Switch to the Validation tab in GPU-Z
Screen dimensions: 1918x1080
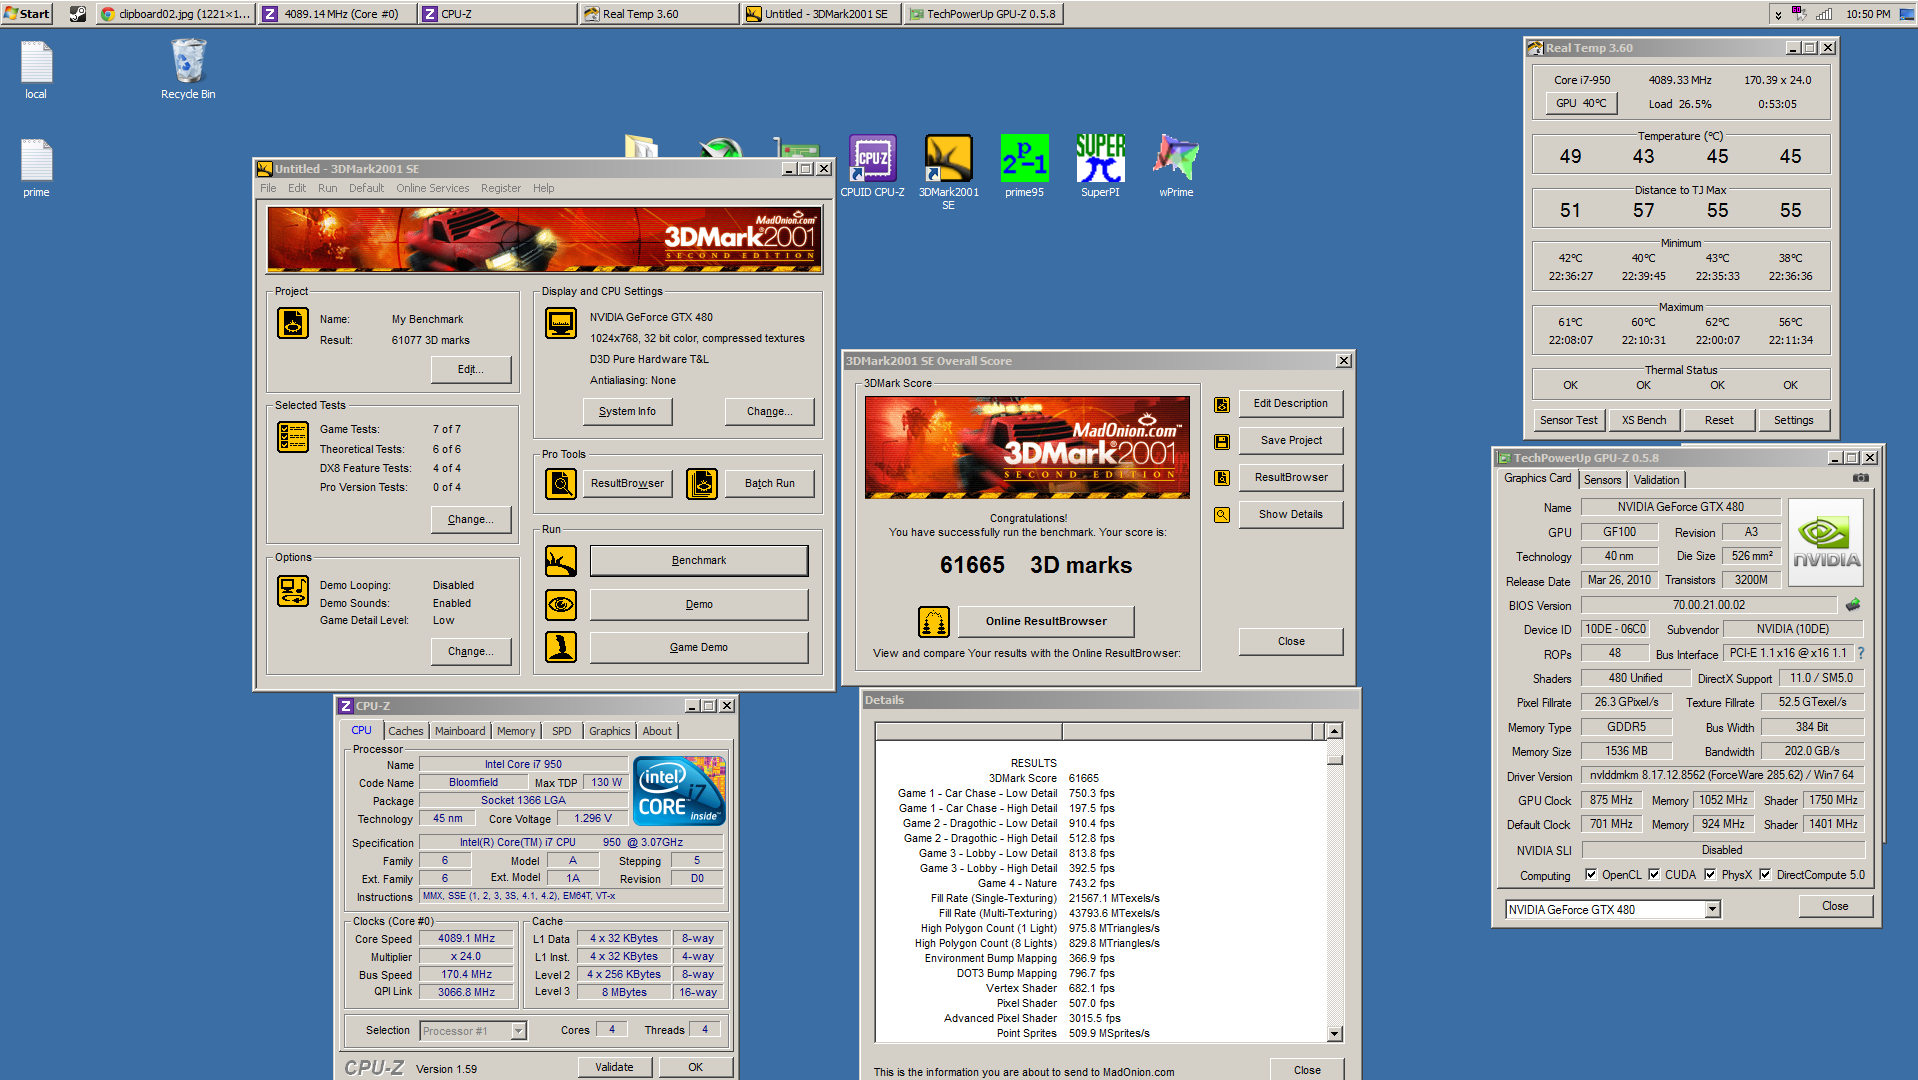(1656, 480)
